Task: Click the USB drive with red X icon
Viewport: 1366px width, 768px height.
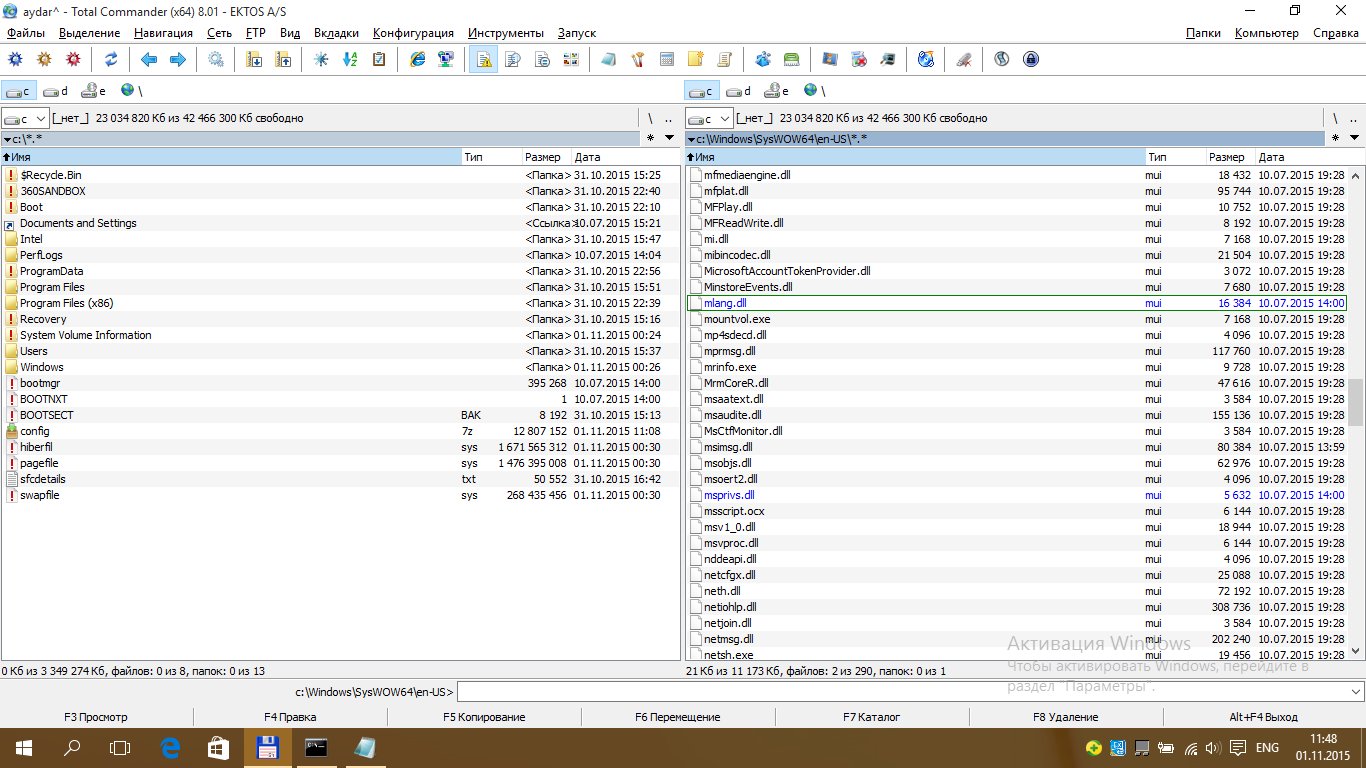Action: 963,59
